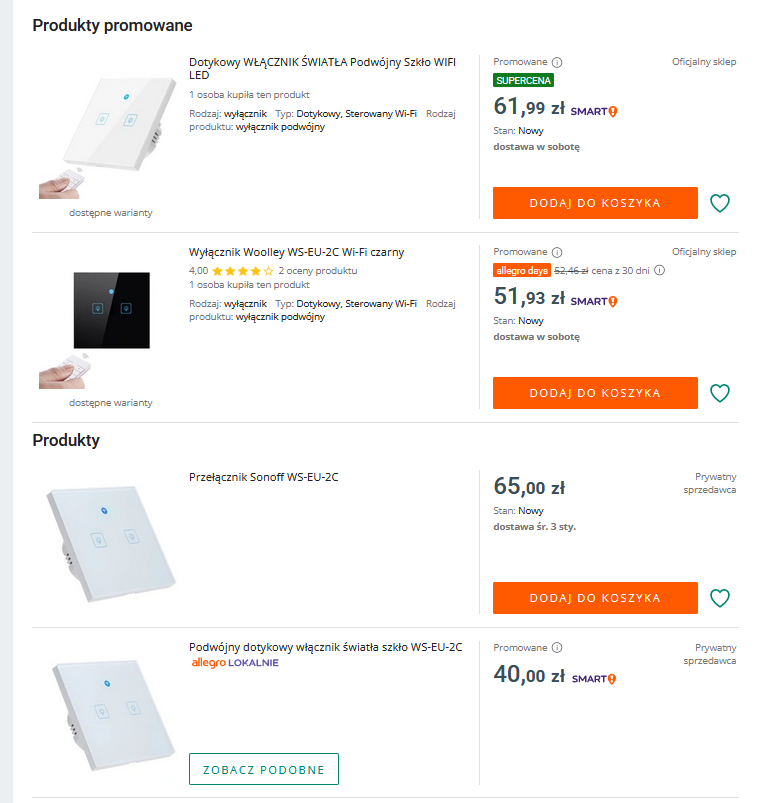
Task: Add black Woolley switch to cart
Action: coord(595,393)
